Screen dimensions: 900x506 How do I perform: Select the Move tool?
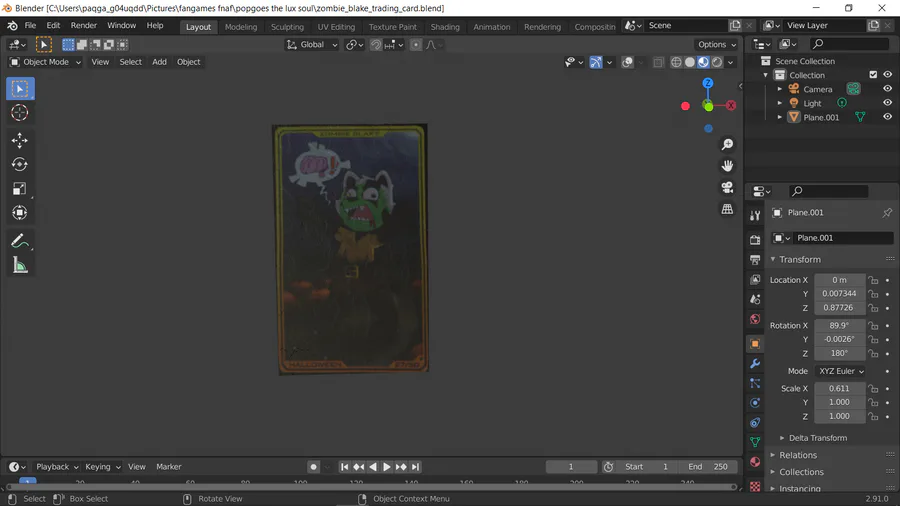pyautogui.click(x=20, y=141)
